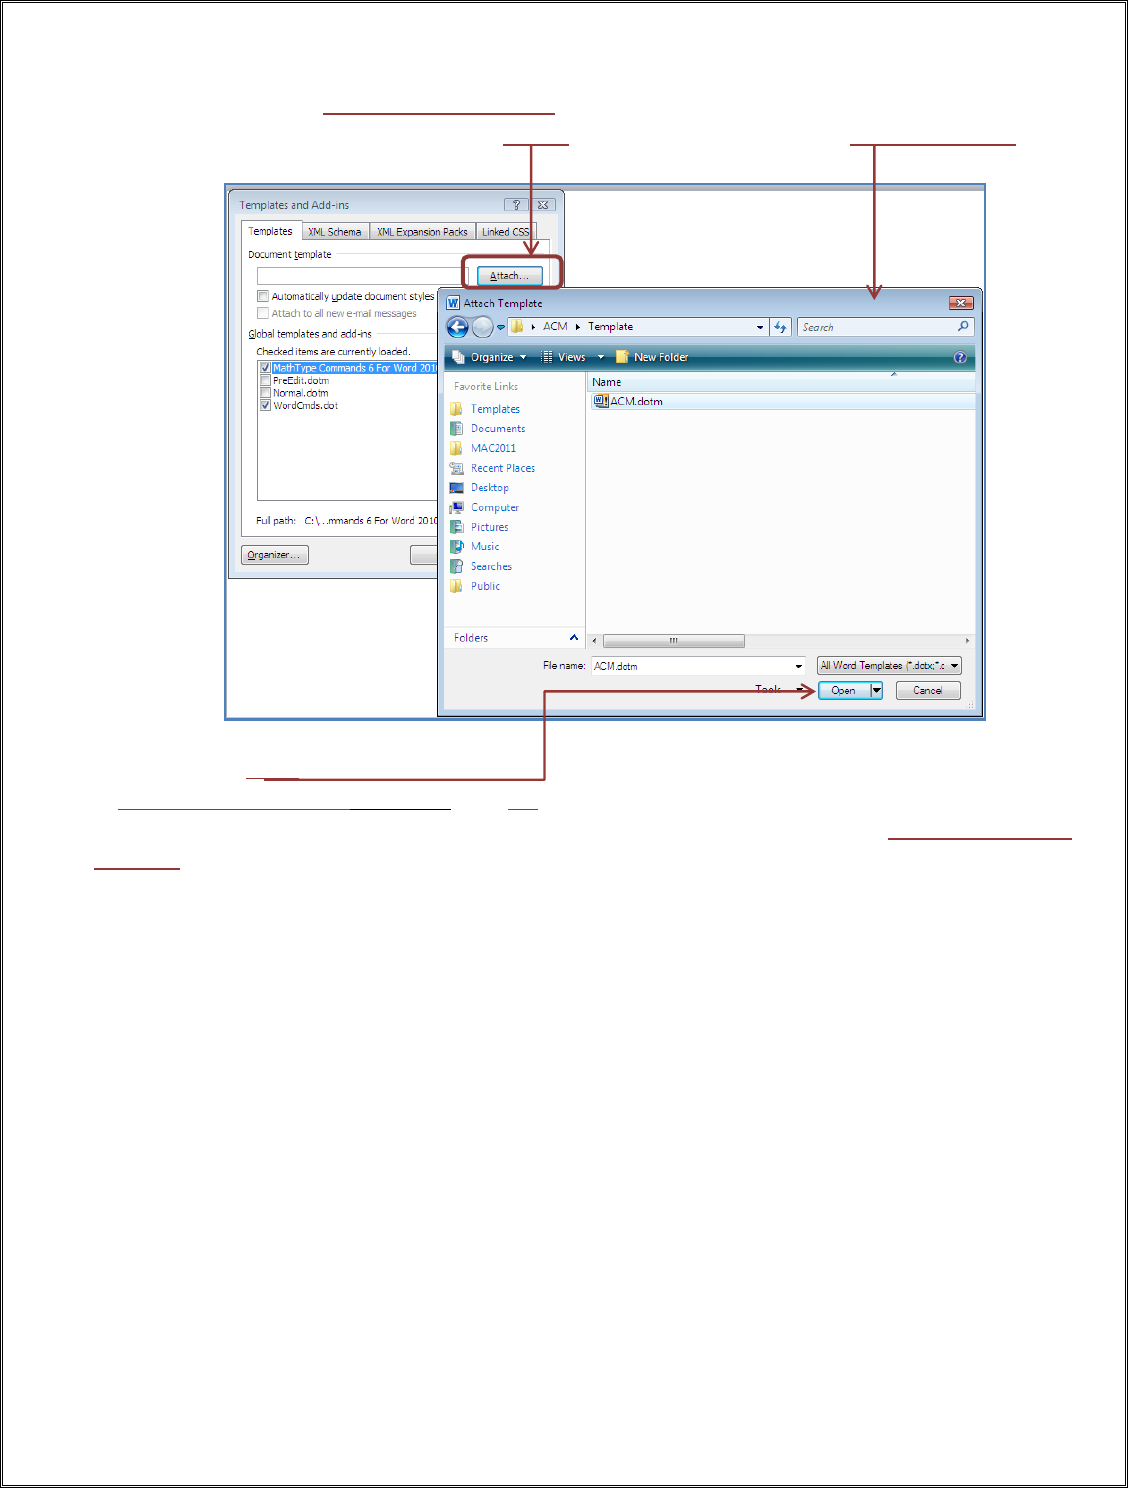Click the help question mark in Templates and Add-ins
Viewport: 1128px width, 1488px height.
coord(516,205)
